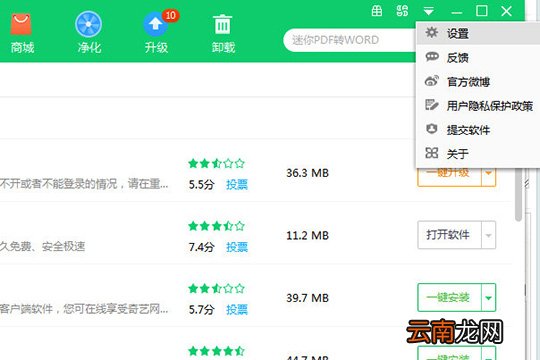
Task: Minimize the software manager window
Action: coord(456,13)
